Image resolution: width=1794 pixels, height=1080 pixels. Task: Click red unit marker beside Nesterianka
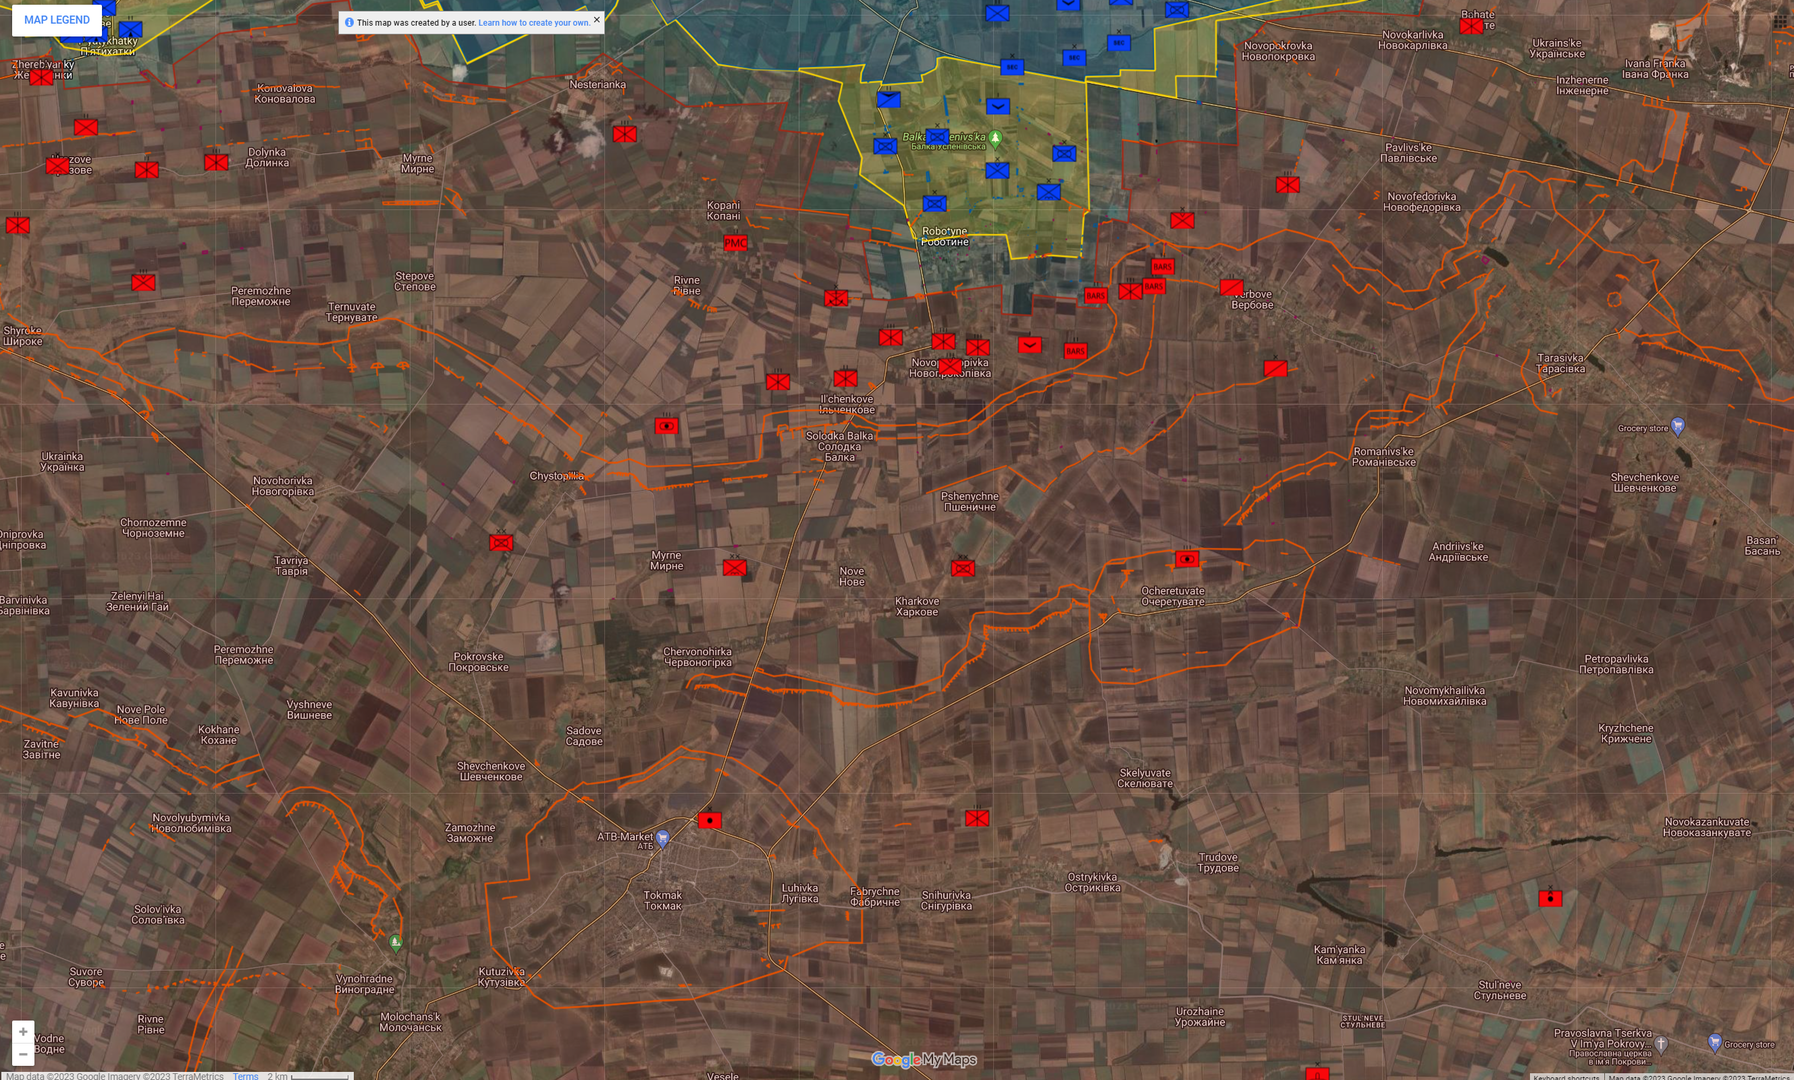click(625, 134)
